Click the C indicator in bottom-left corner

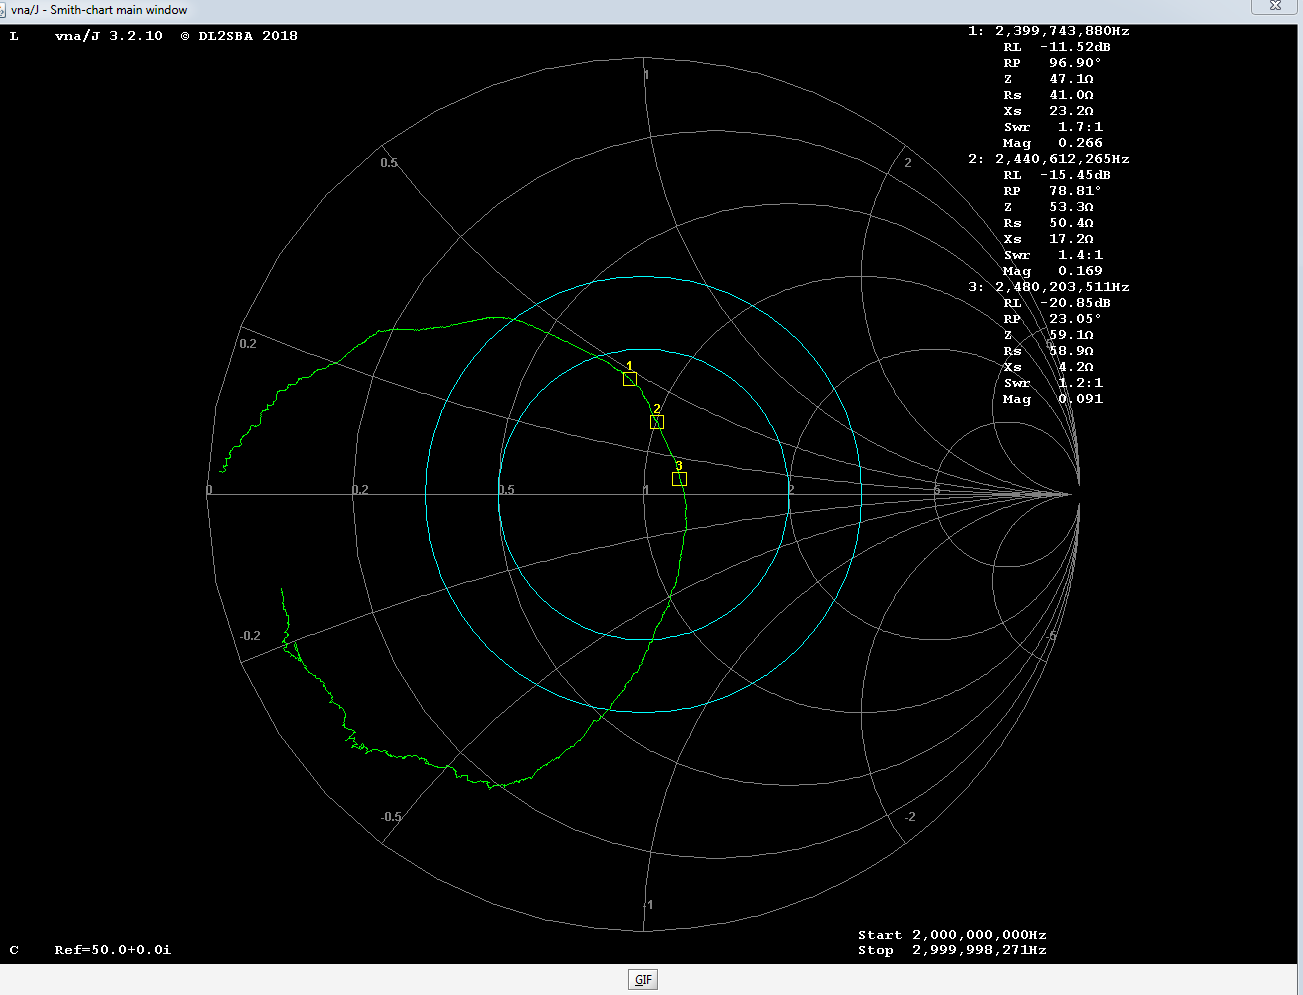[14, 950]
